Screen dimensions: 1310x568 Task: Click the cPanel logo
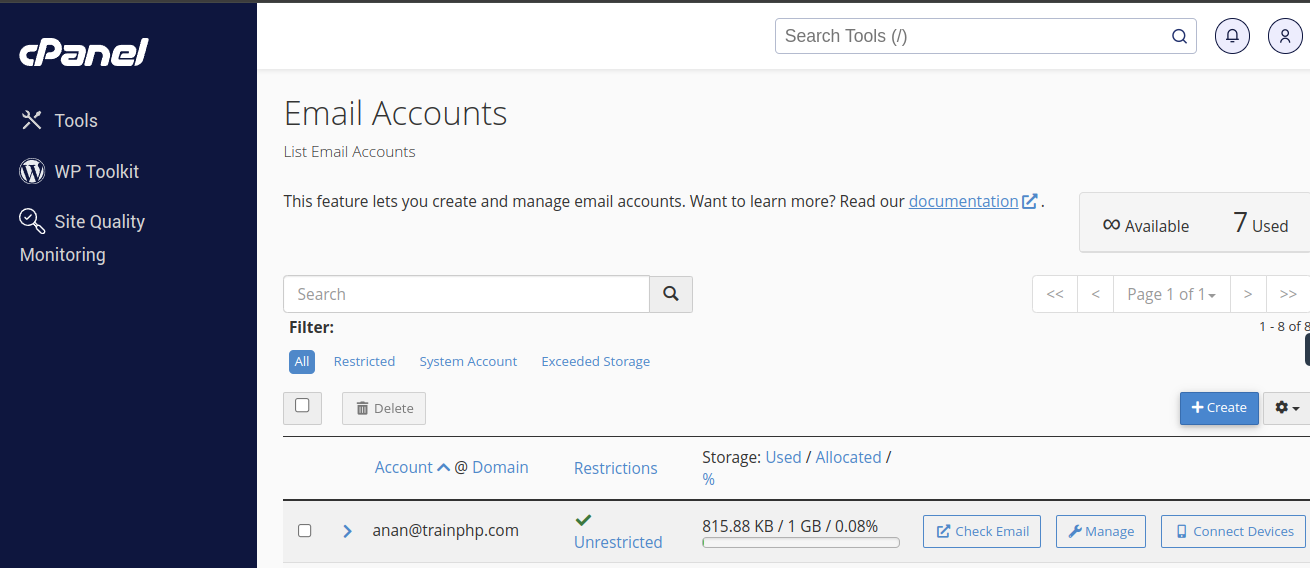(x=84, y=52)
